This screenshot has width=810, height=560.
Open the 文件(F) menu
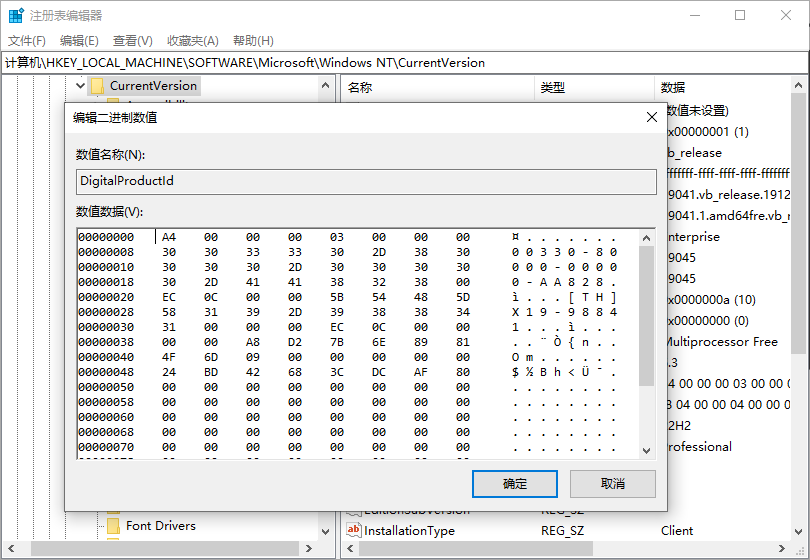tap(27, 40)
